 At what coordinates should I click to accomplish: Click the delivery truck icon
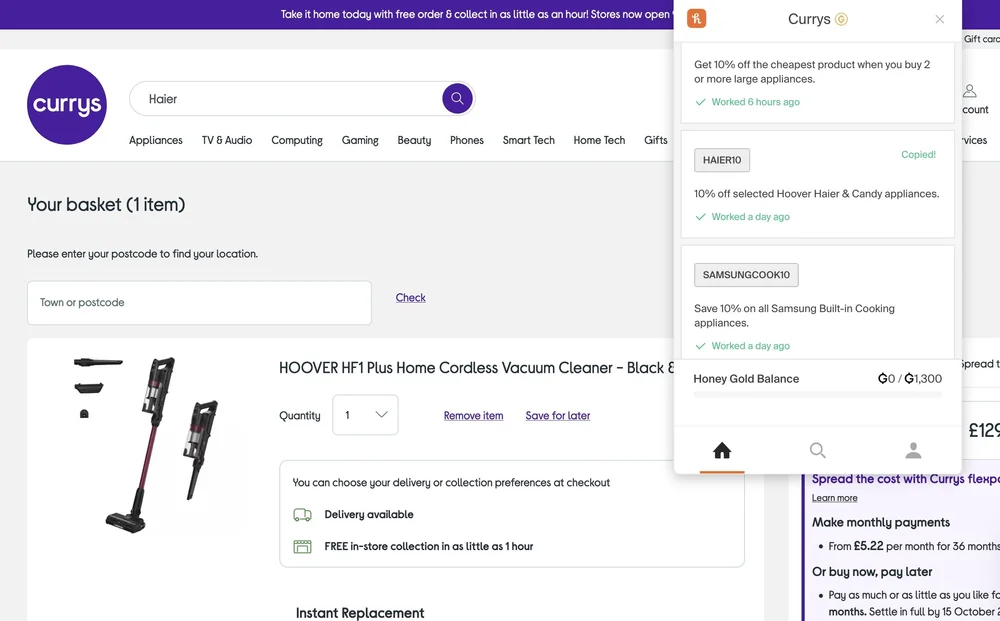pyautogui.click(x=302, y=515)
